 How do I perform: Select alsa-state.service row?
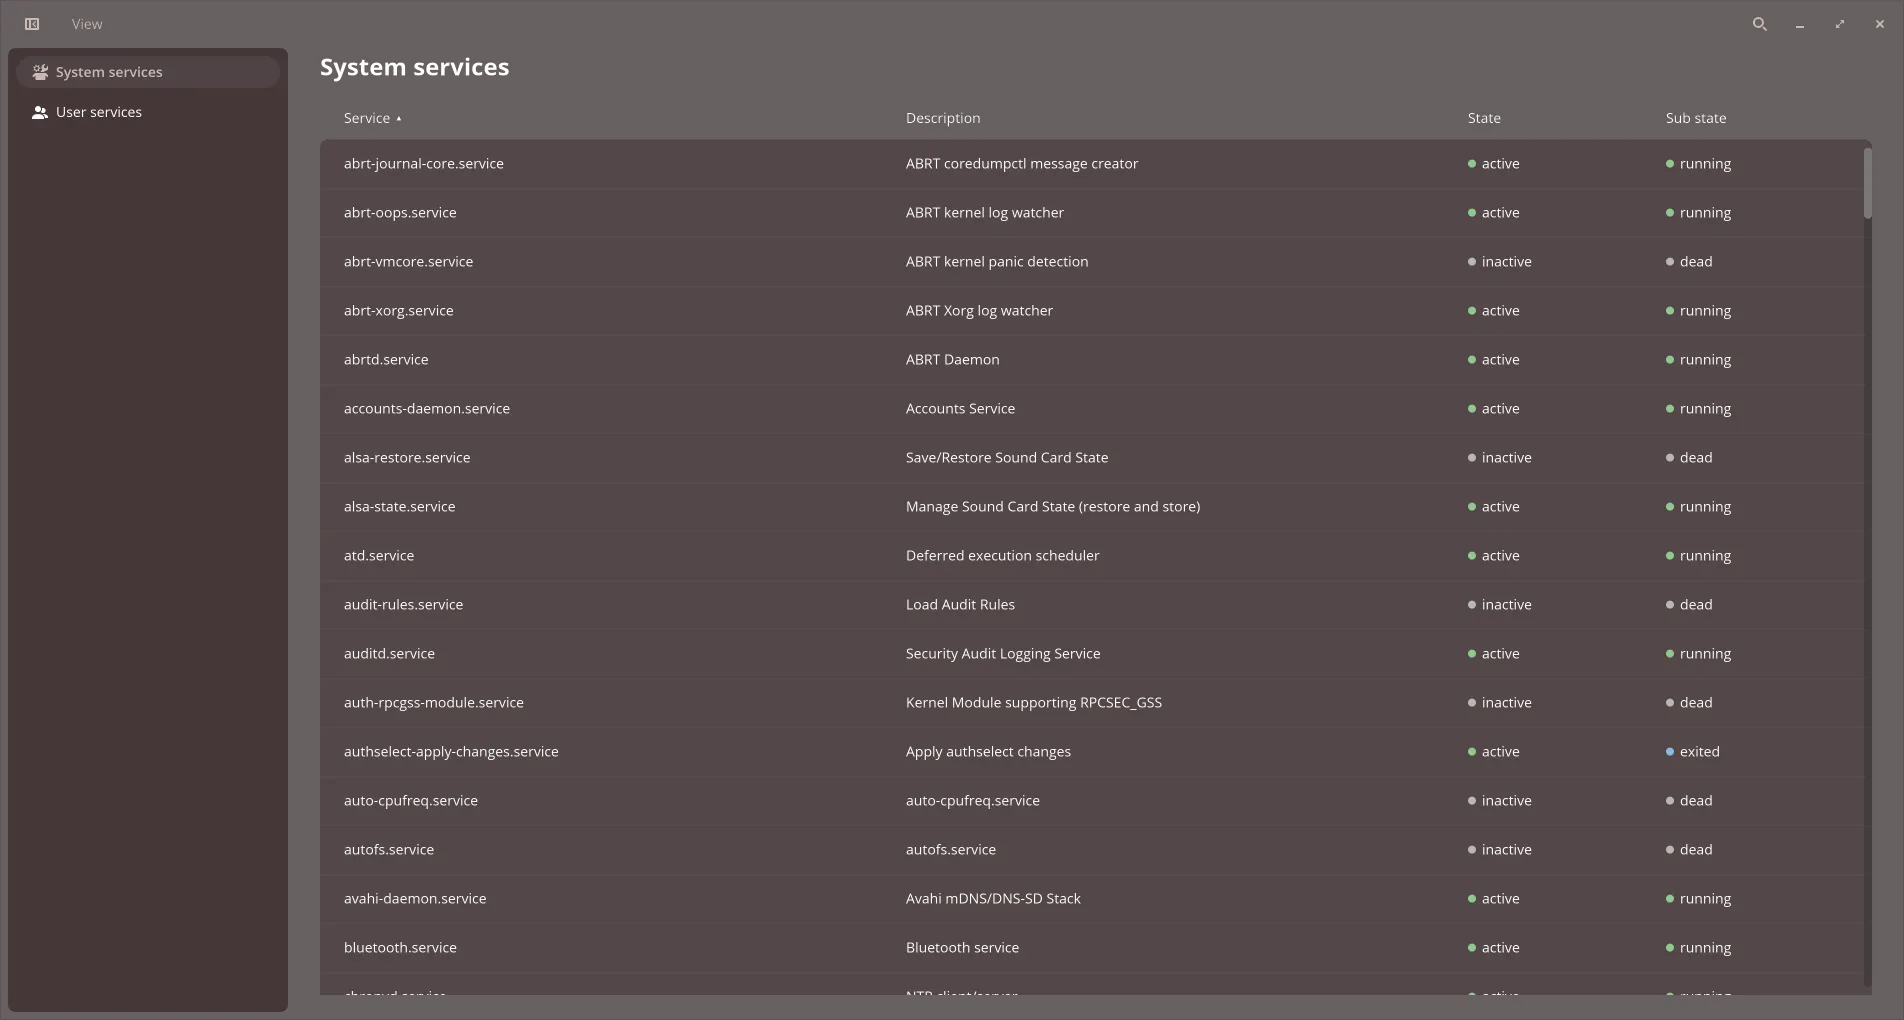click(1092, 507)
